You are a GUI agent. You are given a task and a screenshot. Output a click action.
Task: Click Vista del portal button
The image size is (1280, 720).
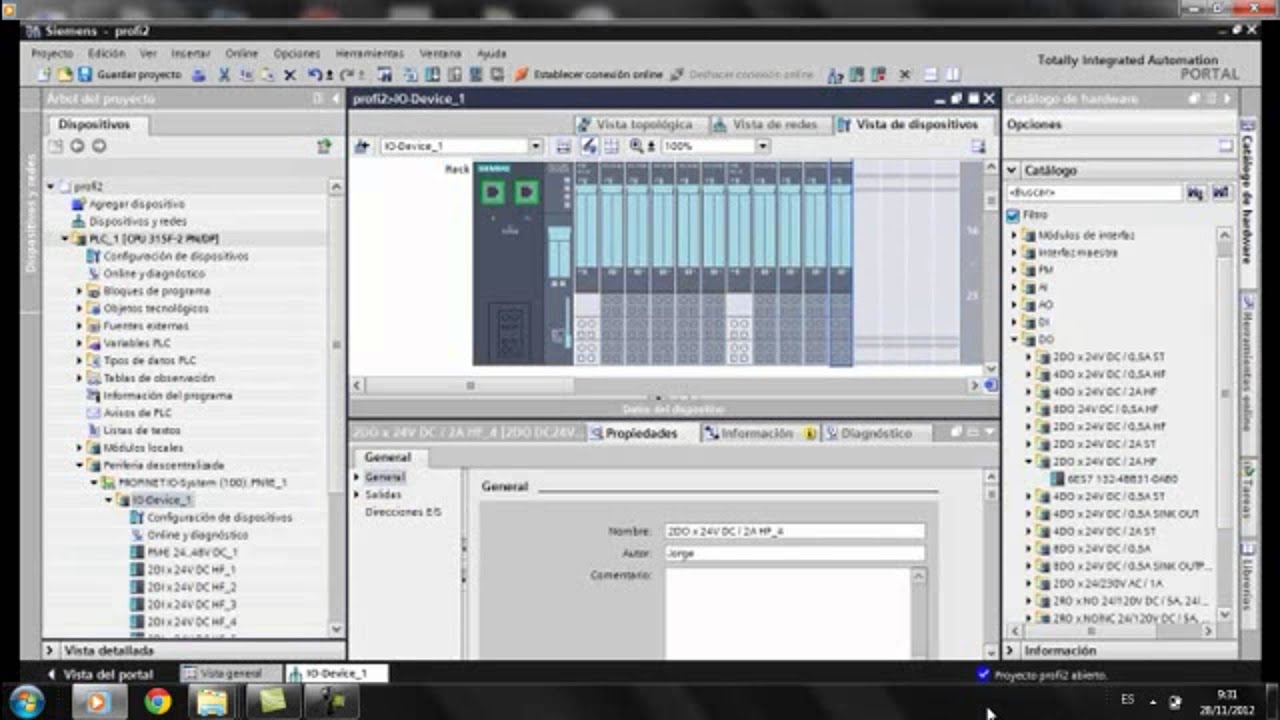pos(100,674)
